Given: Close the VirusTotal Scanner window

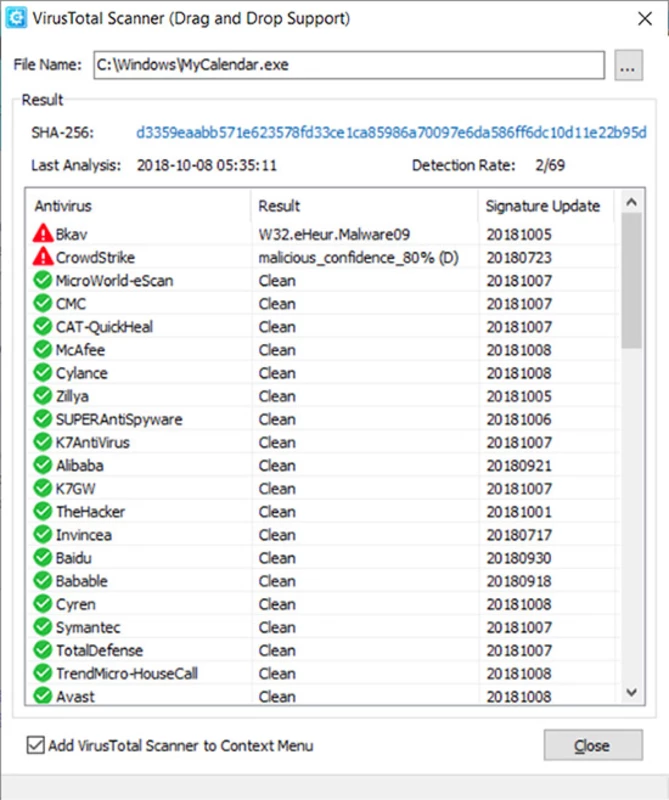Looking at the screenshot, I should tap(645, 18).
